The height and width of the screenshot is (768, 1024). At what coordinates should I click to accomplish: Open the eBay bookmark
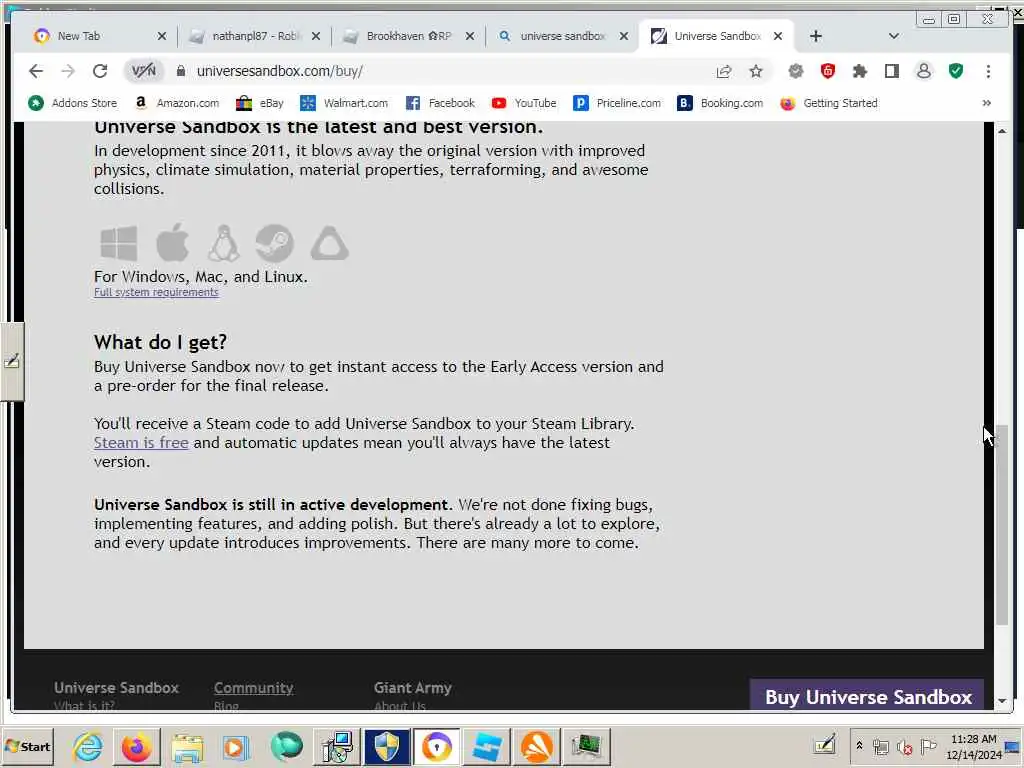[x=259, y=103]
